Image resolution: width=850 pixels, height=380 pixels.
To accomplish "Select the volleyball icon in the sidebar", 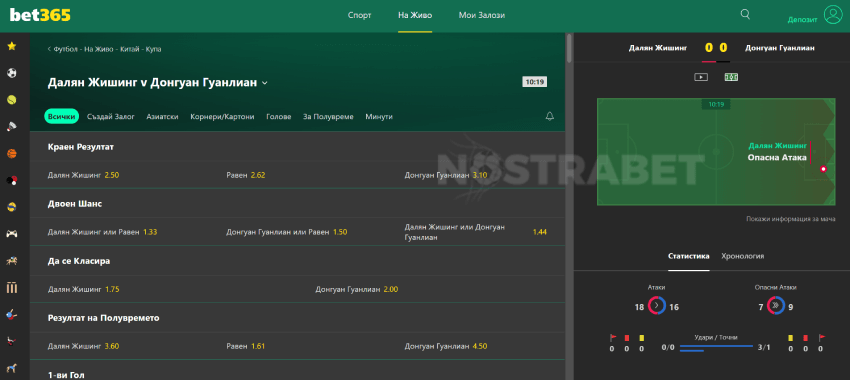I will (11, 207).
